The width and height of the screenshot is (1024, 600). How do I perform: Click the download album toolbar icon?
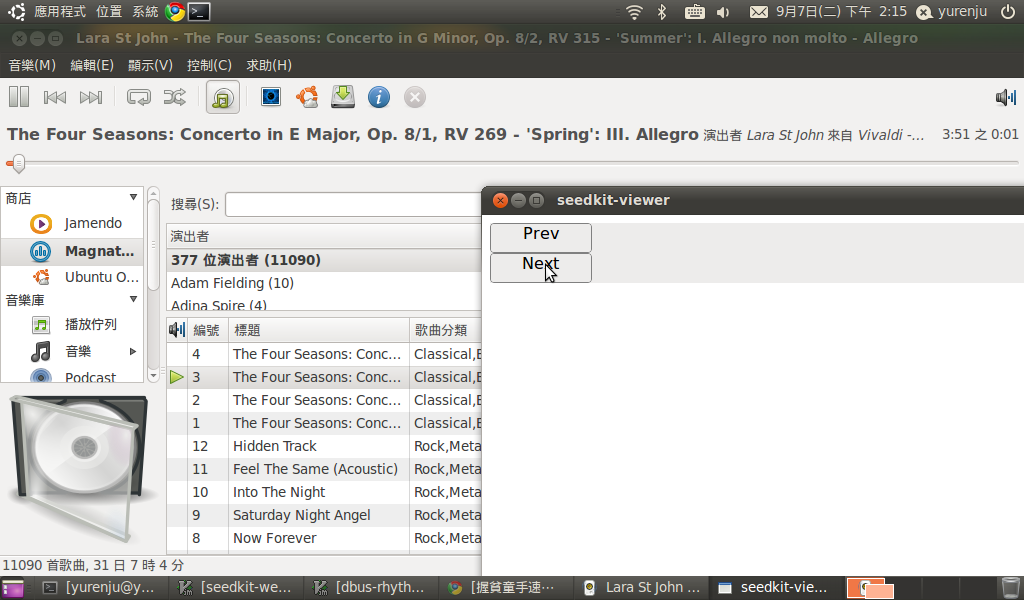343,97
